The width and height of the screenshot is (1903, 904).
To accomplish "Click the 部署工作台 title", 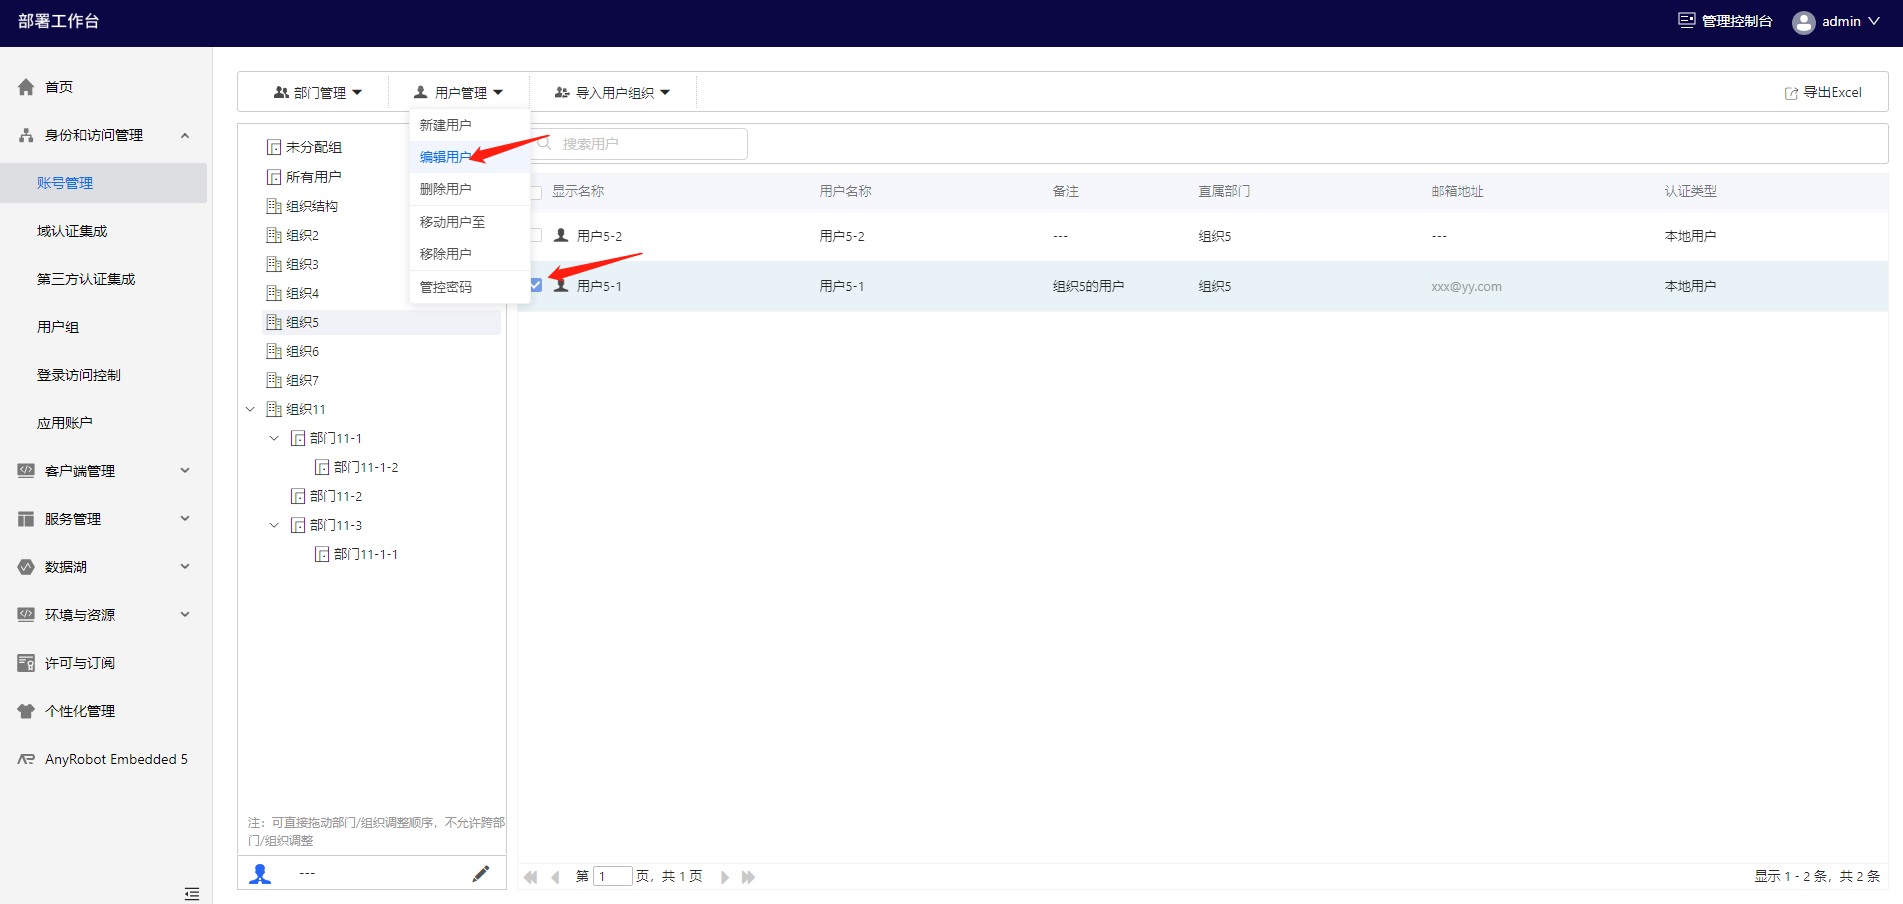I will pos(59,21).
